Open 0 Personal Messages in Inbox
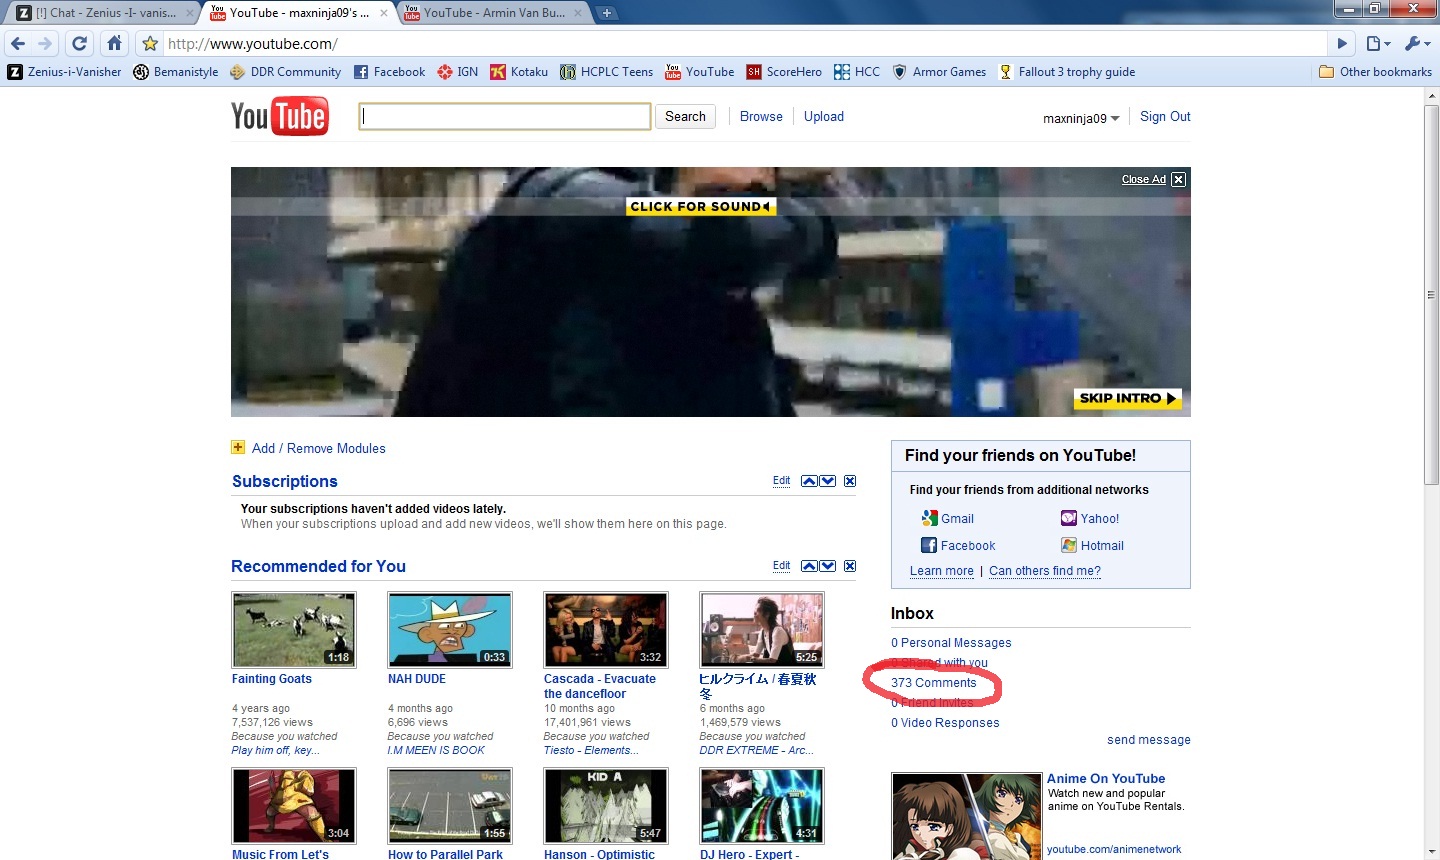Screen dimensions: 1440x860 (951, 643)
